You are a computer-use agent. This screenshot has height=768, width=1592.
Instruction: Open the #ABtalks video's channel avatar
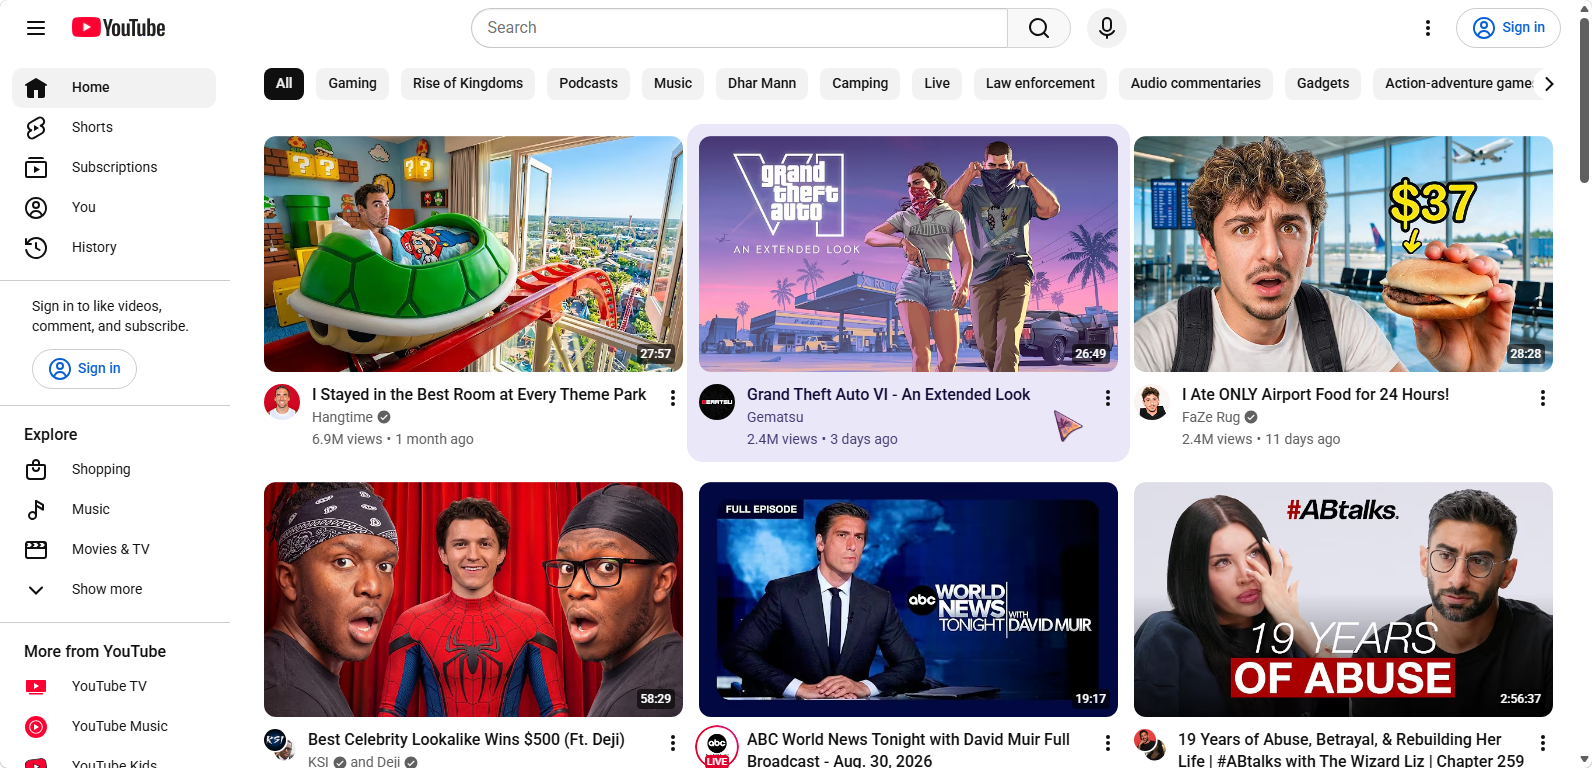[x=1148, y=744]
